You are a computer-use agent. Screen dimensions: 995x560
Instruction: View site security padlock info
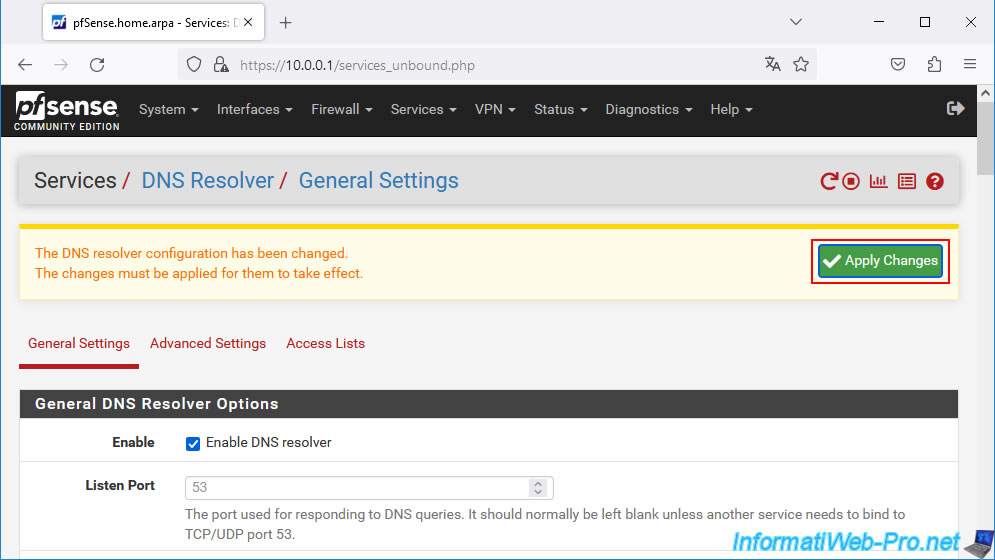coord(221,65)
